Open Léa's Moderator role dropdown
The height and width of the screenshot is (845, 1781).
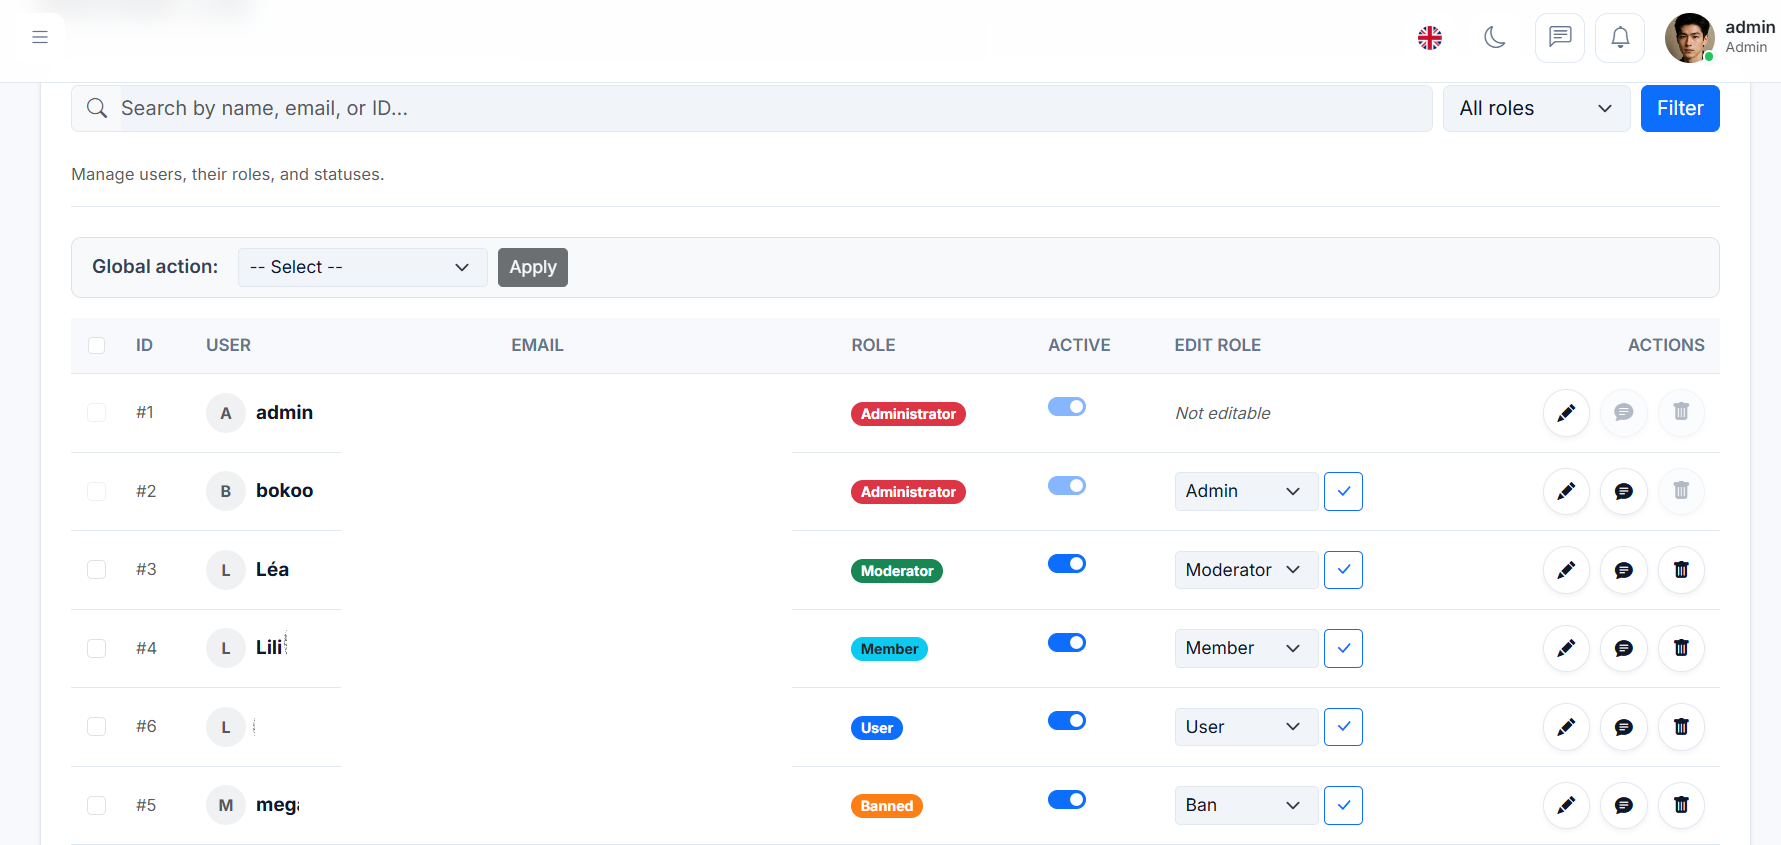pyautogui.click(x=1246, y=570)
